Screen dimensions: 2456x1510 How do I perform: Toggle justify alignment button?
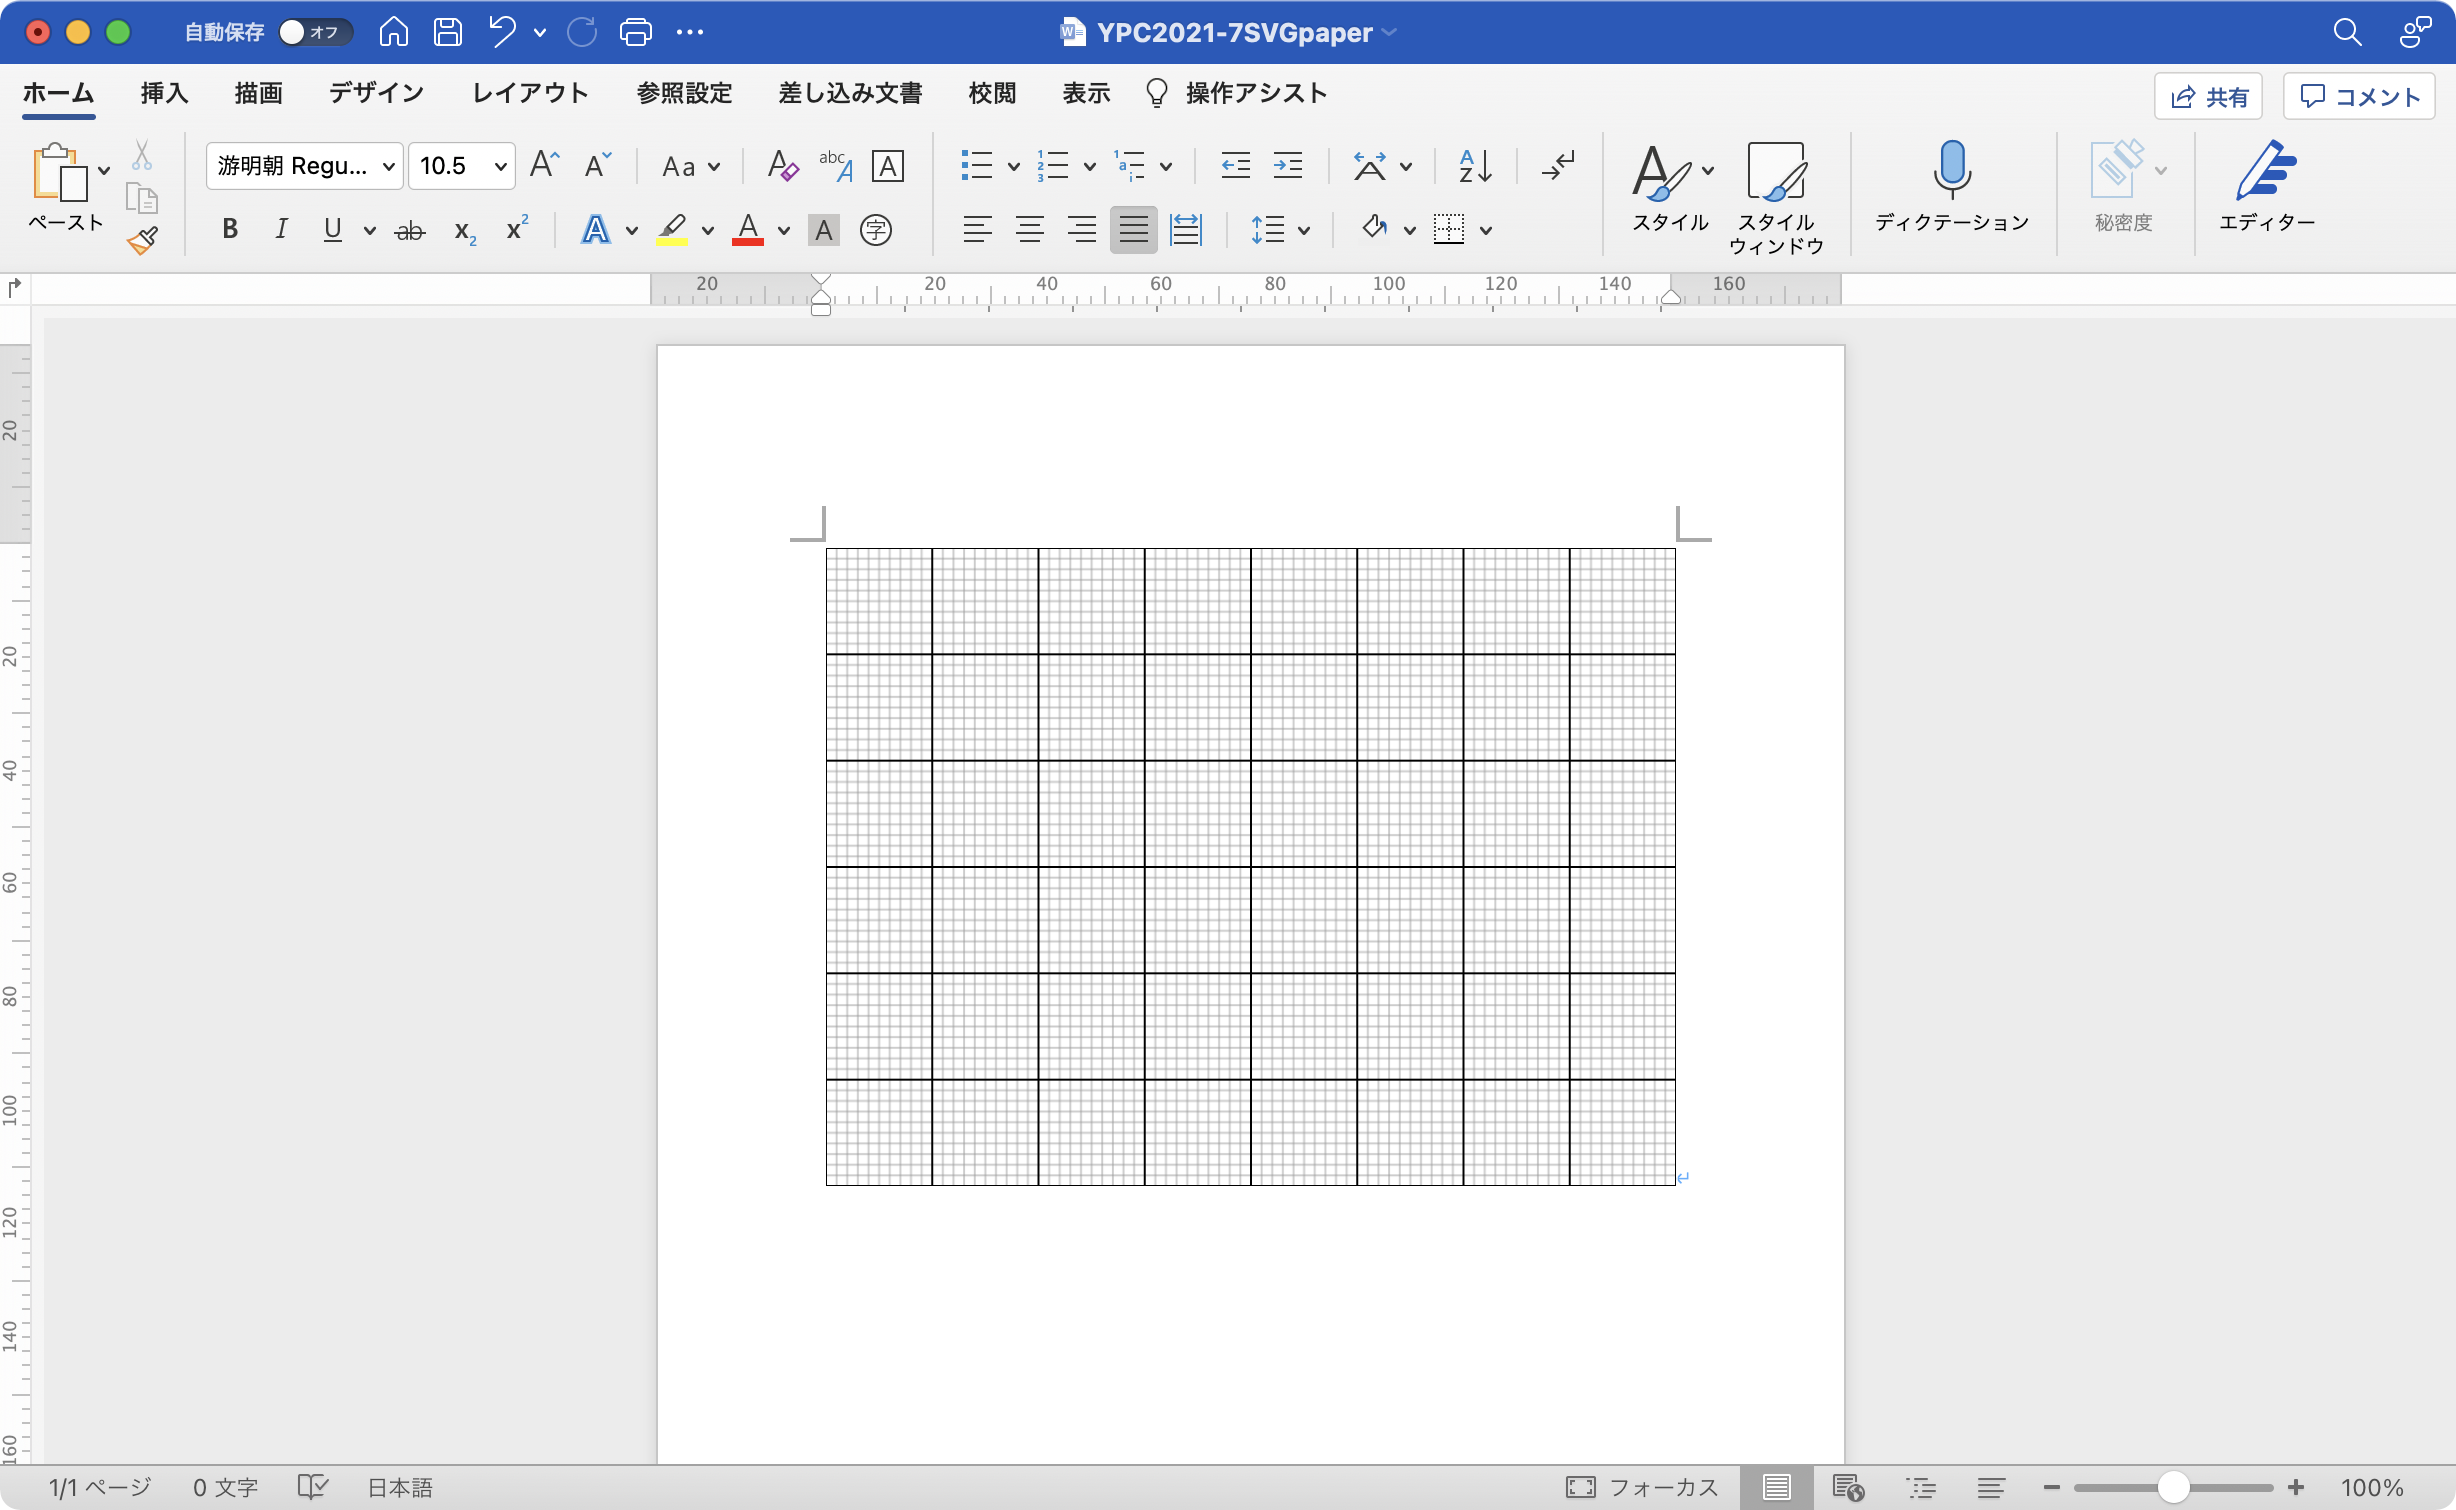pos(1134,230)
